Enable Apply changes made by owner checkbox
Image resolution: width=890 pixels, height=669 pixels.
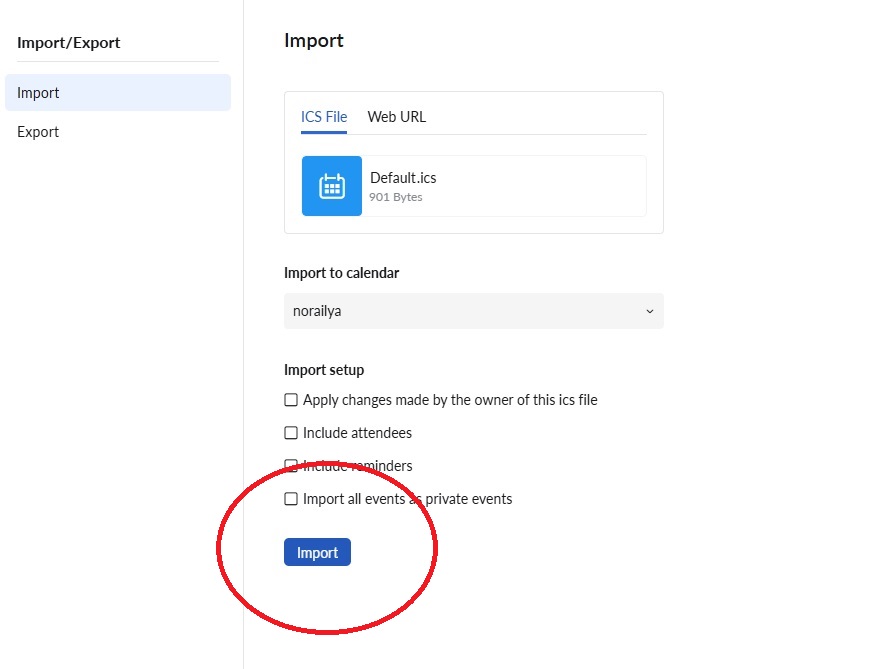point(291,400)
